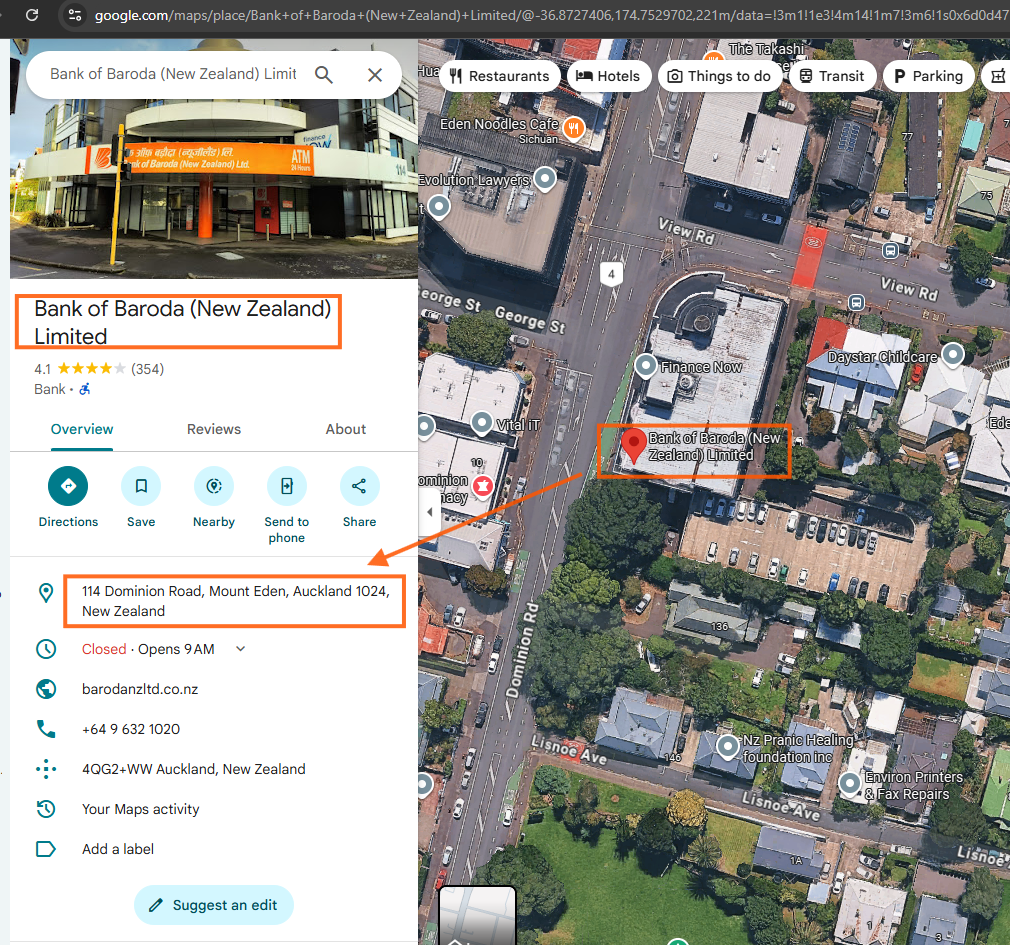Switch to the Reviews tab
Screen dimensions: 1010x945
214,429
